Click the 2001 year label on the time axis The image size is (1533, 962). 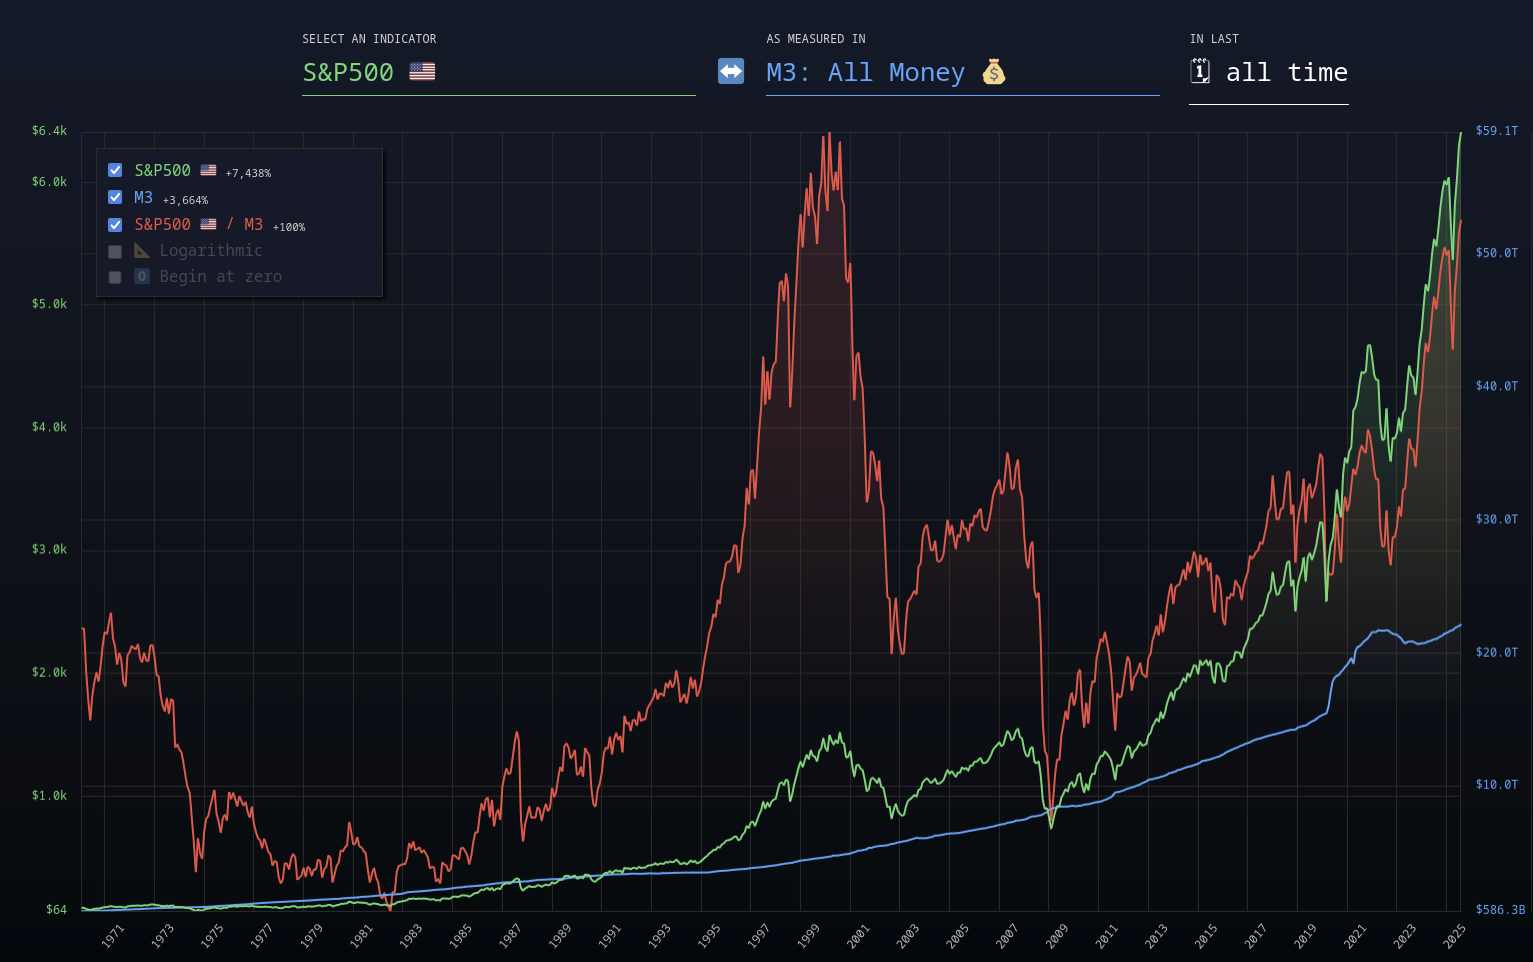coord(858,936)
